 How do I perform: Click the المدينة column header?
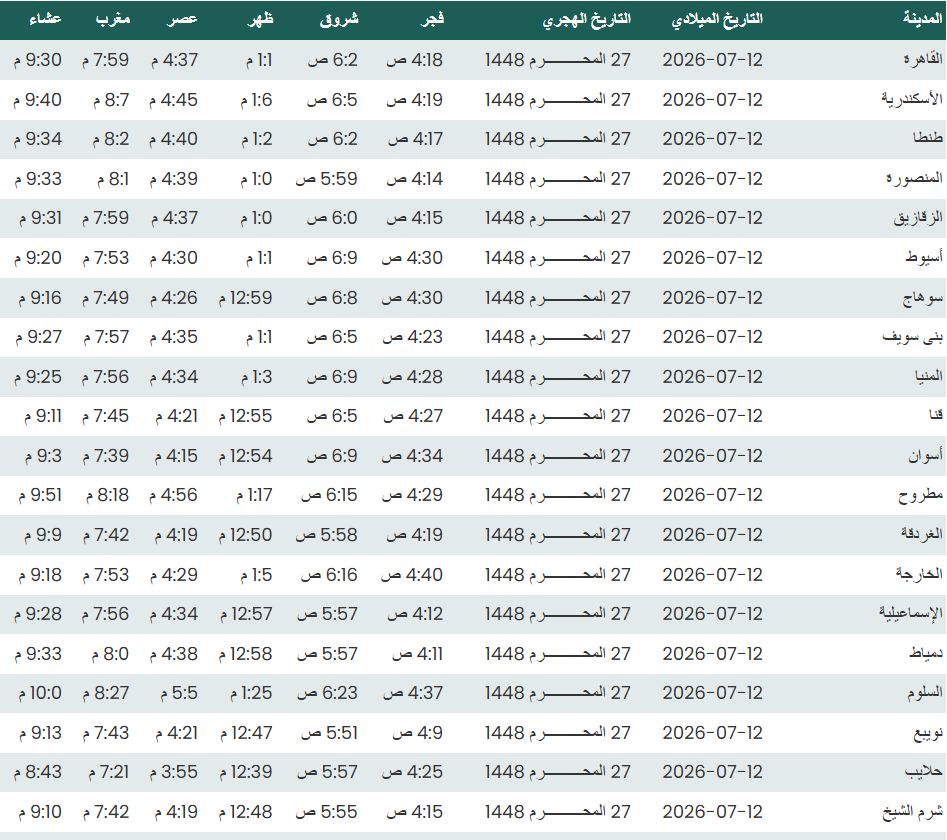pos(922,19)
